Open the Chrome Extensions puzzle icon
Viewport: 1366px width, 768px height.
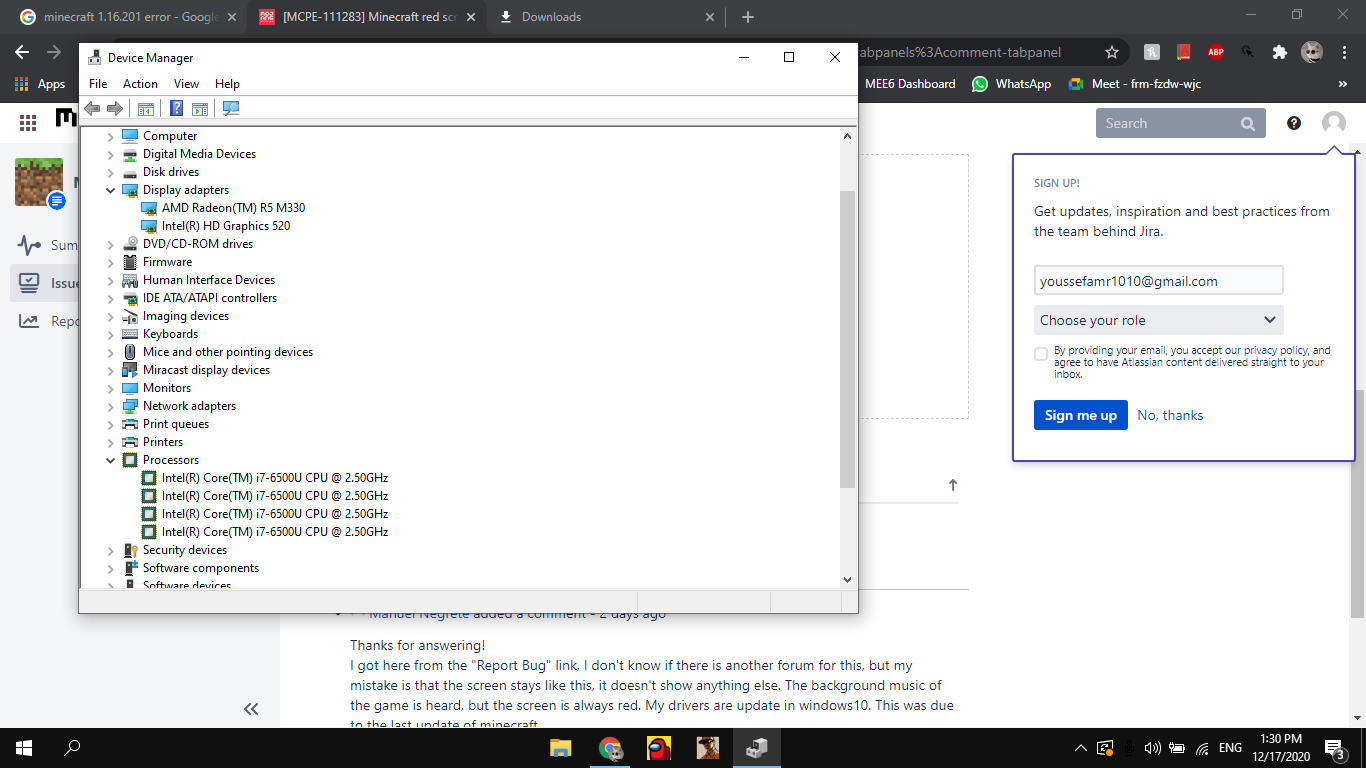tap(1279, 52)
